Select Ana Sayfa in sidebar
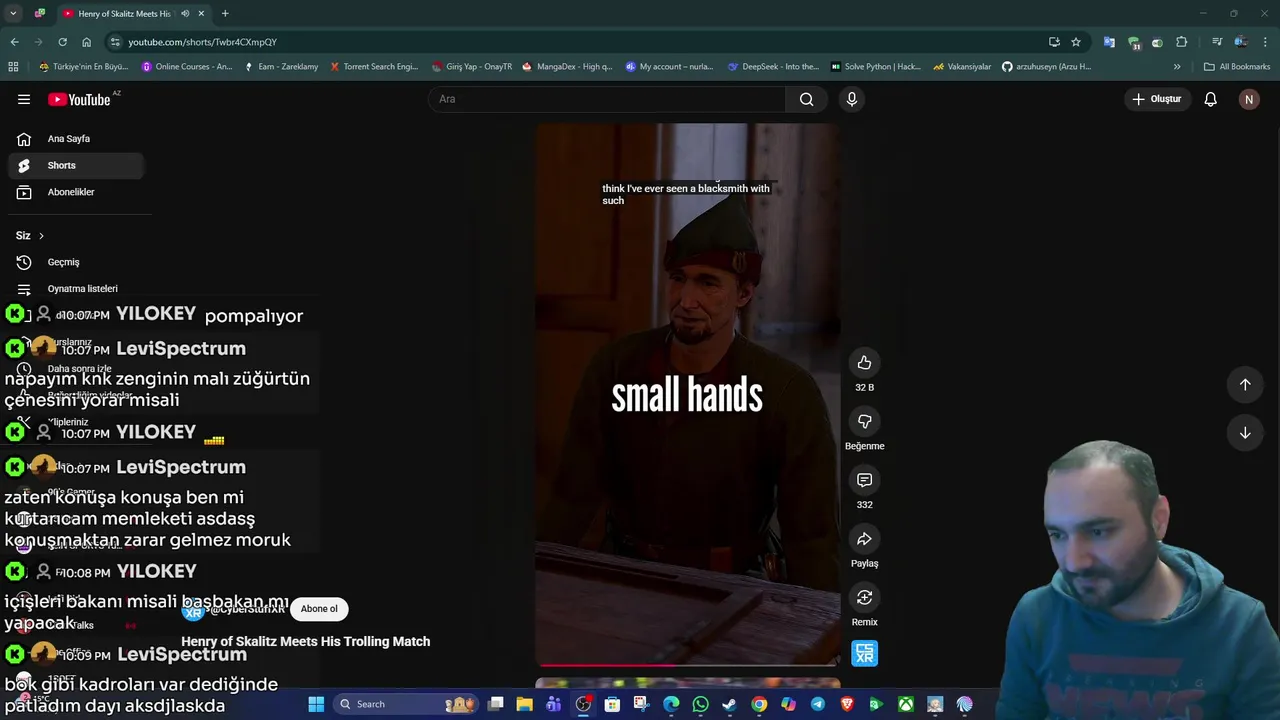The image size is (1280, 720). (x=75, y=139)
